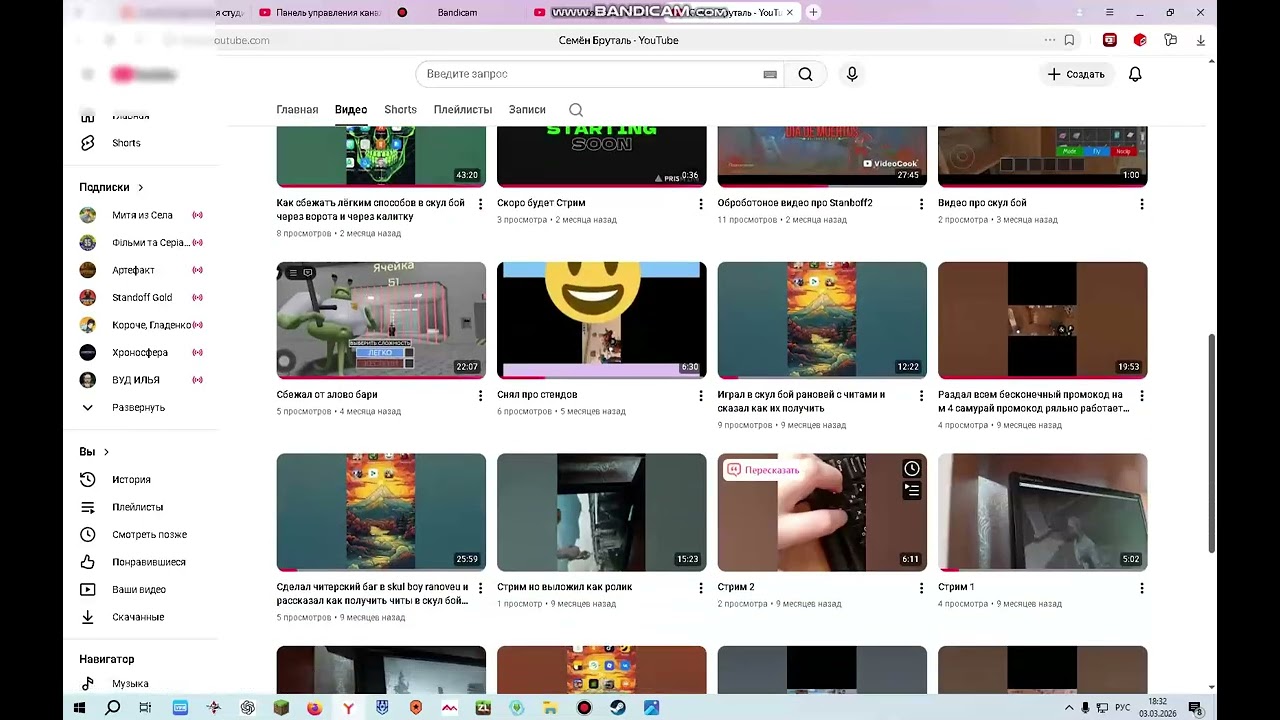Switch to the Bandicam browser tab
The height and width of the screenshot is (720, 1280).
(457, 12)
